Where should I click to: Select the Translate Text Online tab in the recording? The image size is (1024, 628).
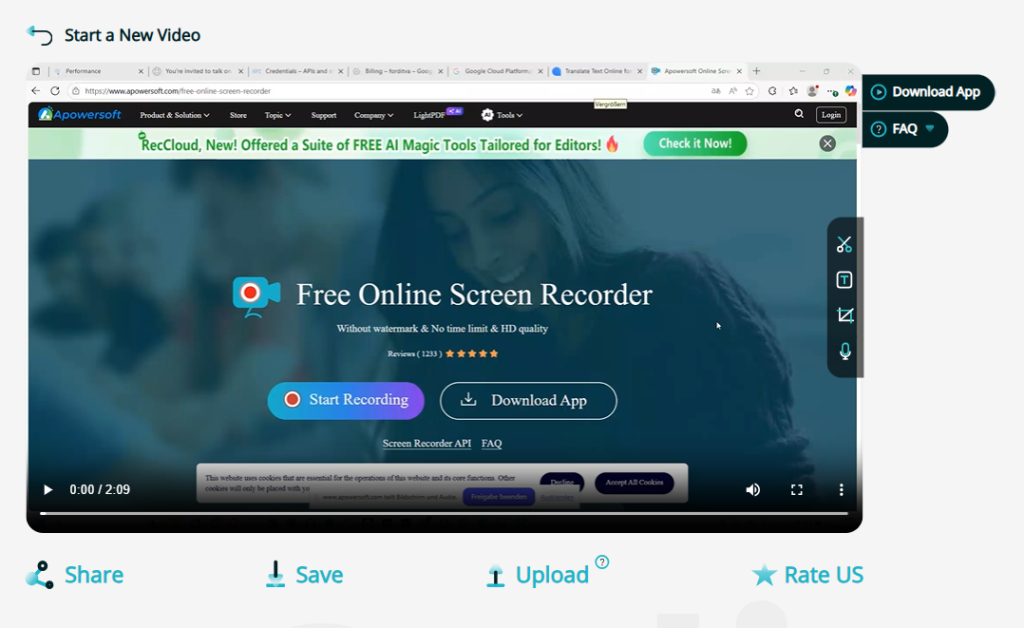pos(598,71)
